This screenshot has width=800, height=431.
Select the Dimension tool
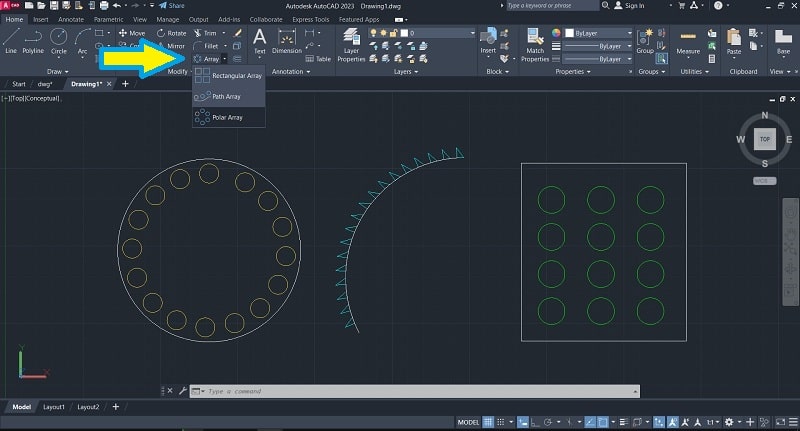[x=287, y=41]
